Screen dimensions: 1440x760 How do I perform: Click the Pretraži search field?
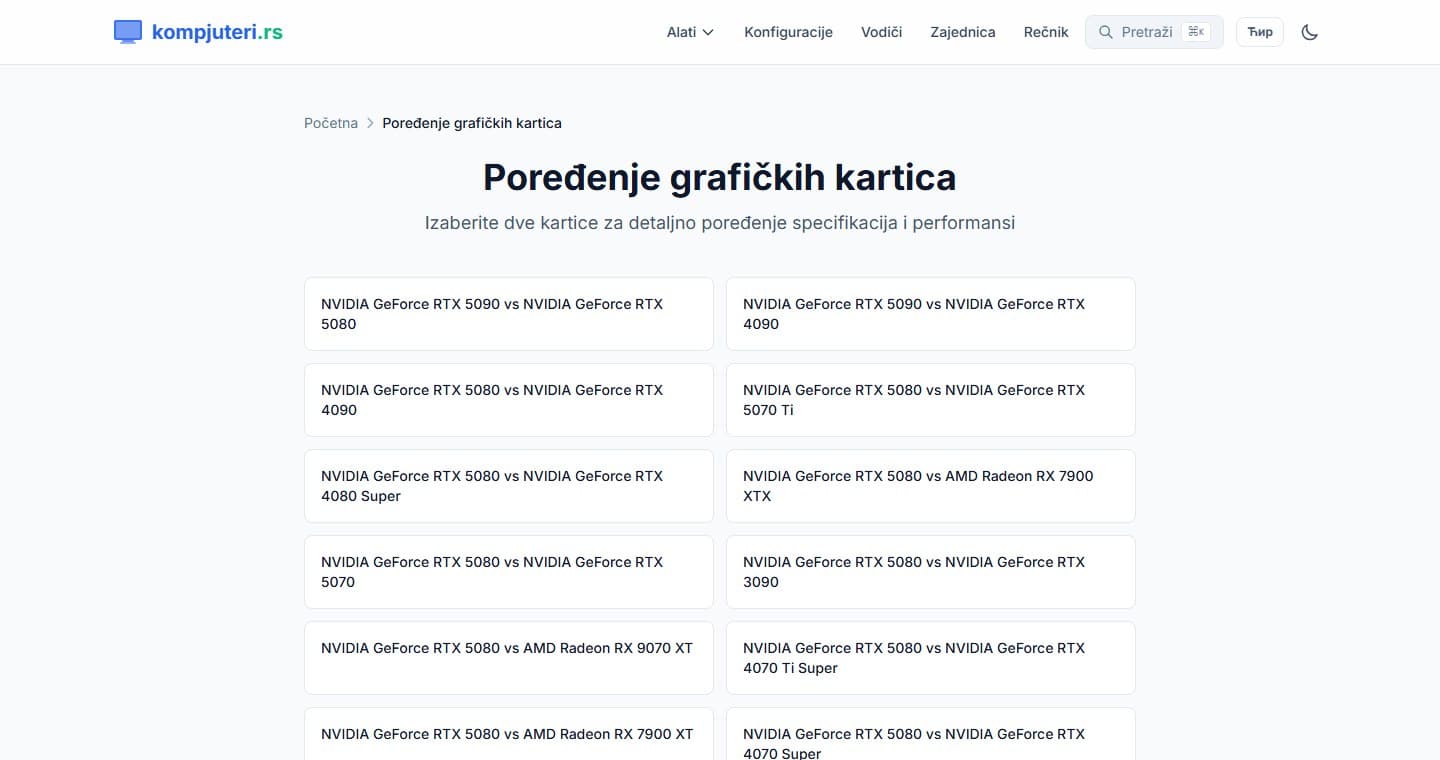click(x=1154, y=32)
